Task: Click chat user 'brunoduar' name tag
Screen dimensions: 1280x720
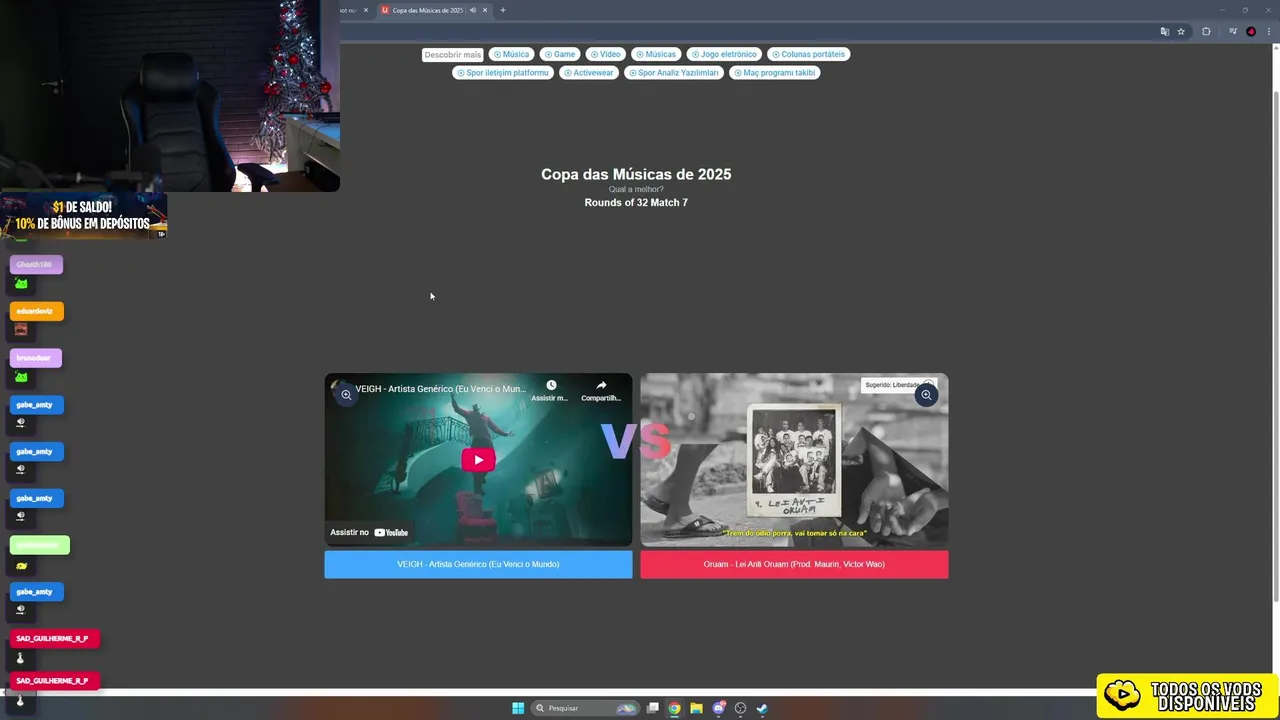Action: click(x=35, y=358)
